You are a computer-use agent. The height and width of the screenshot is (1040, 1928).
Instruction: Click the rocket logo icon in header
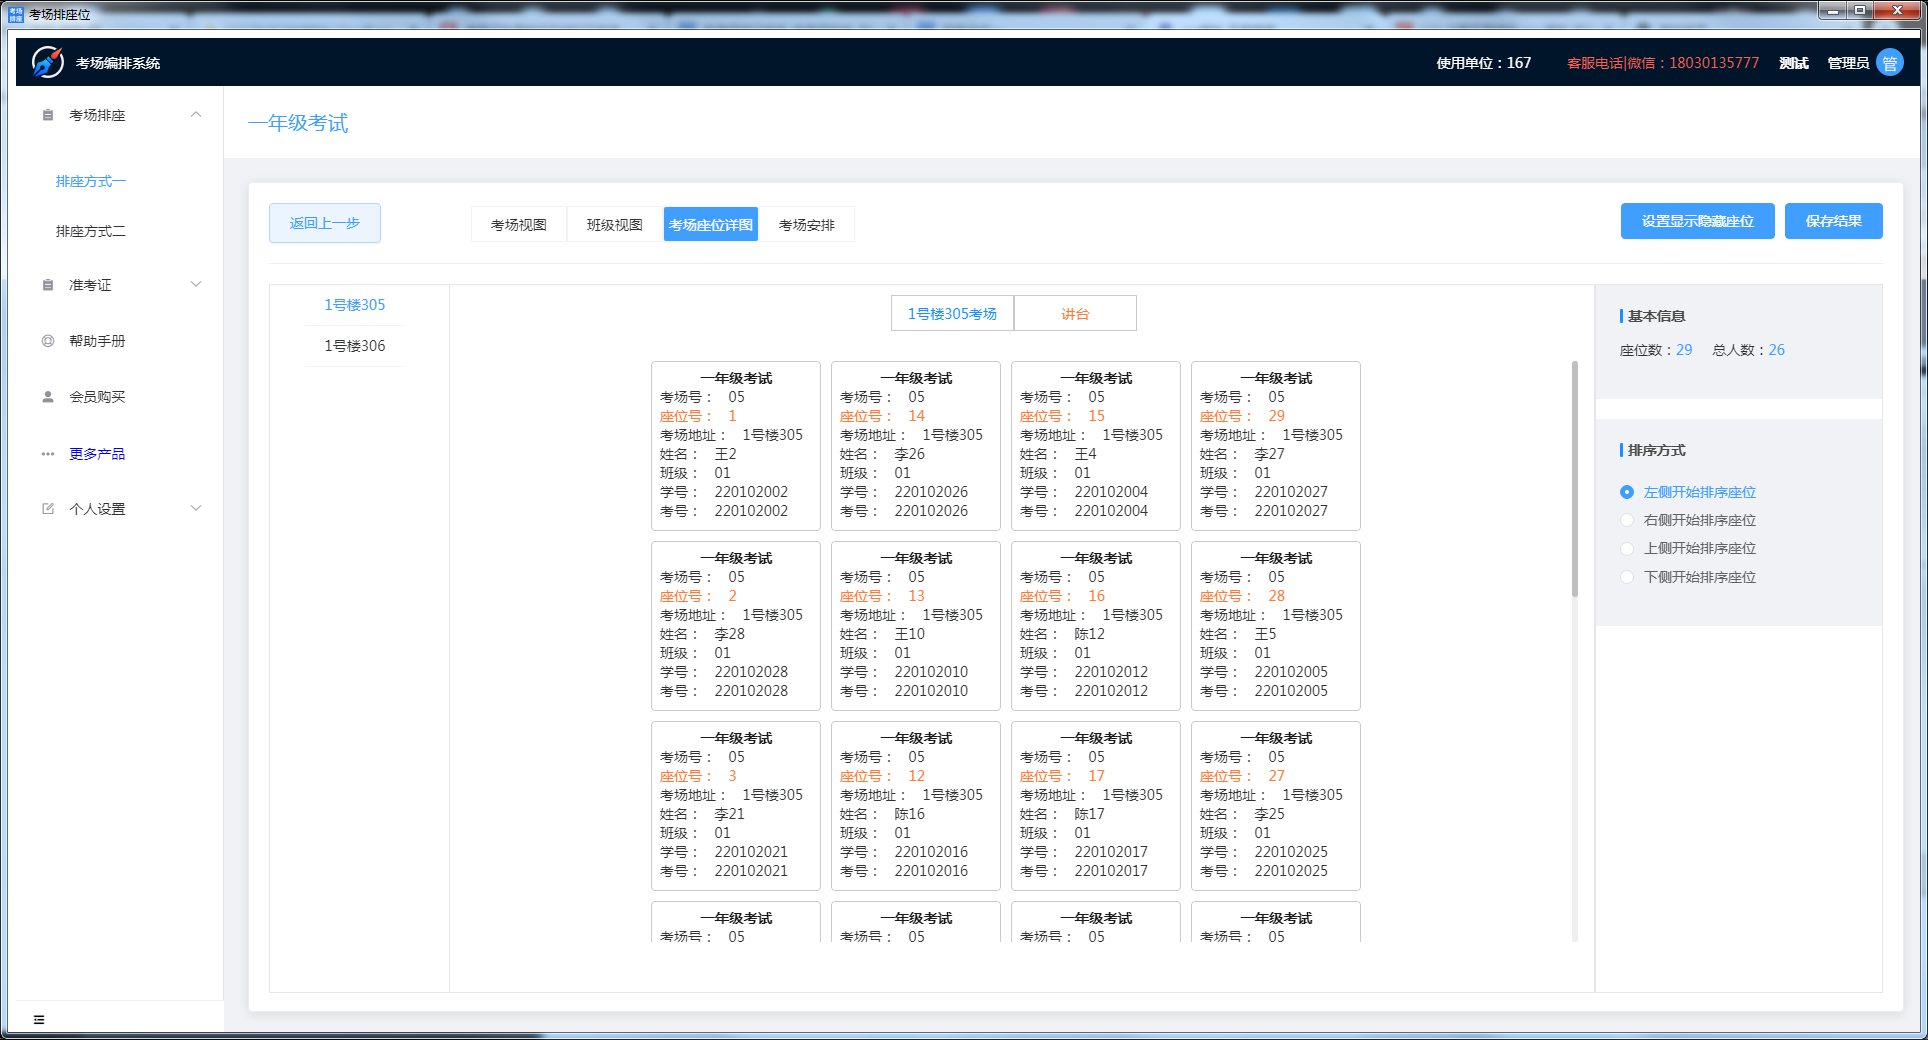point(48,62)
